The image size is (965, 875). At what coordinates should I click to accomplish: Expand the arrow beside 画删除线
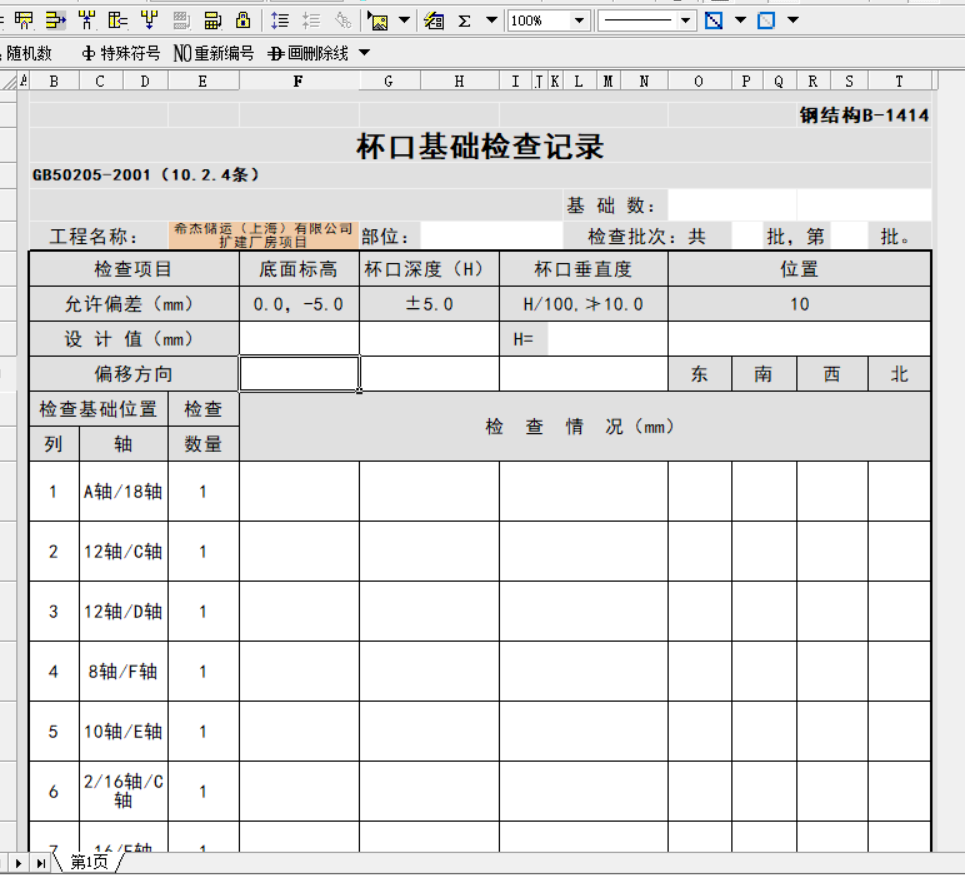click(364, 53)
